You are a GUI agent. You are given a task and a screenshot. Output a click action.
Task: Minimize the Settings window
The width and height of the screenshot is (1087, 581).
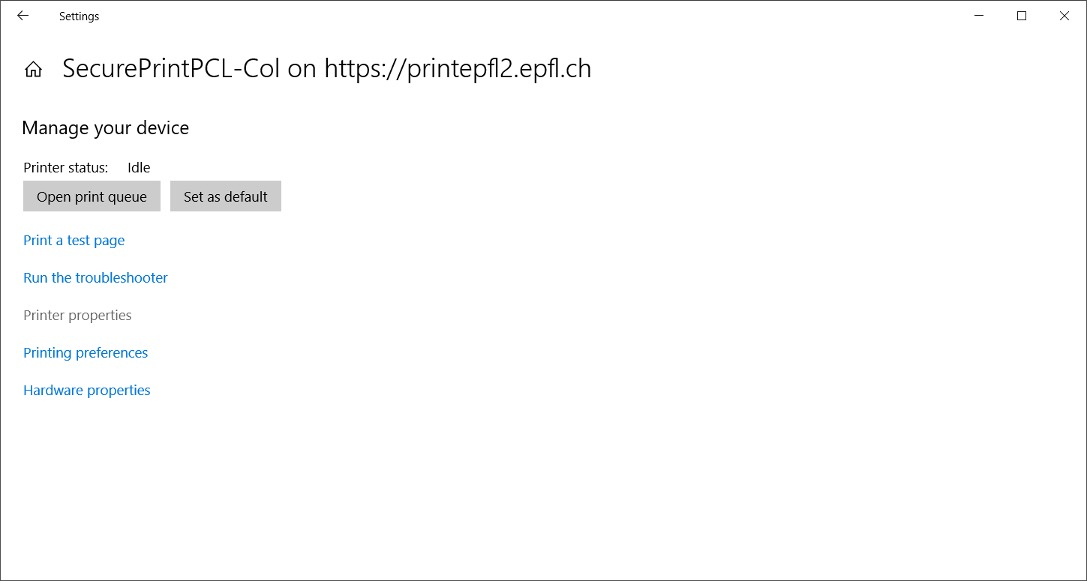(x=977, y=16)
